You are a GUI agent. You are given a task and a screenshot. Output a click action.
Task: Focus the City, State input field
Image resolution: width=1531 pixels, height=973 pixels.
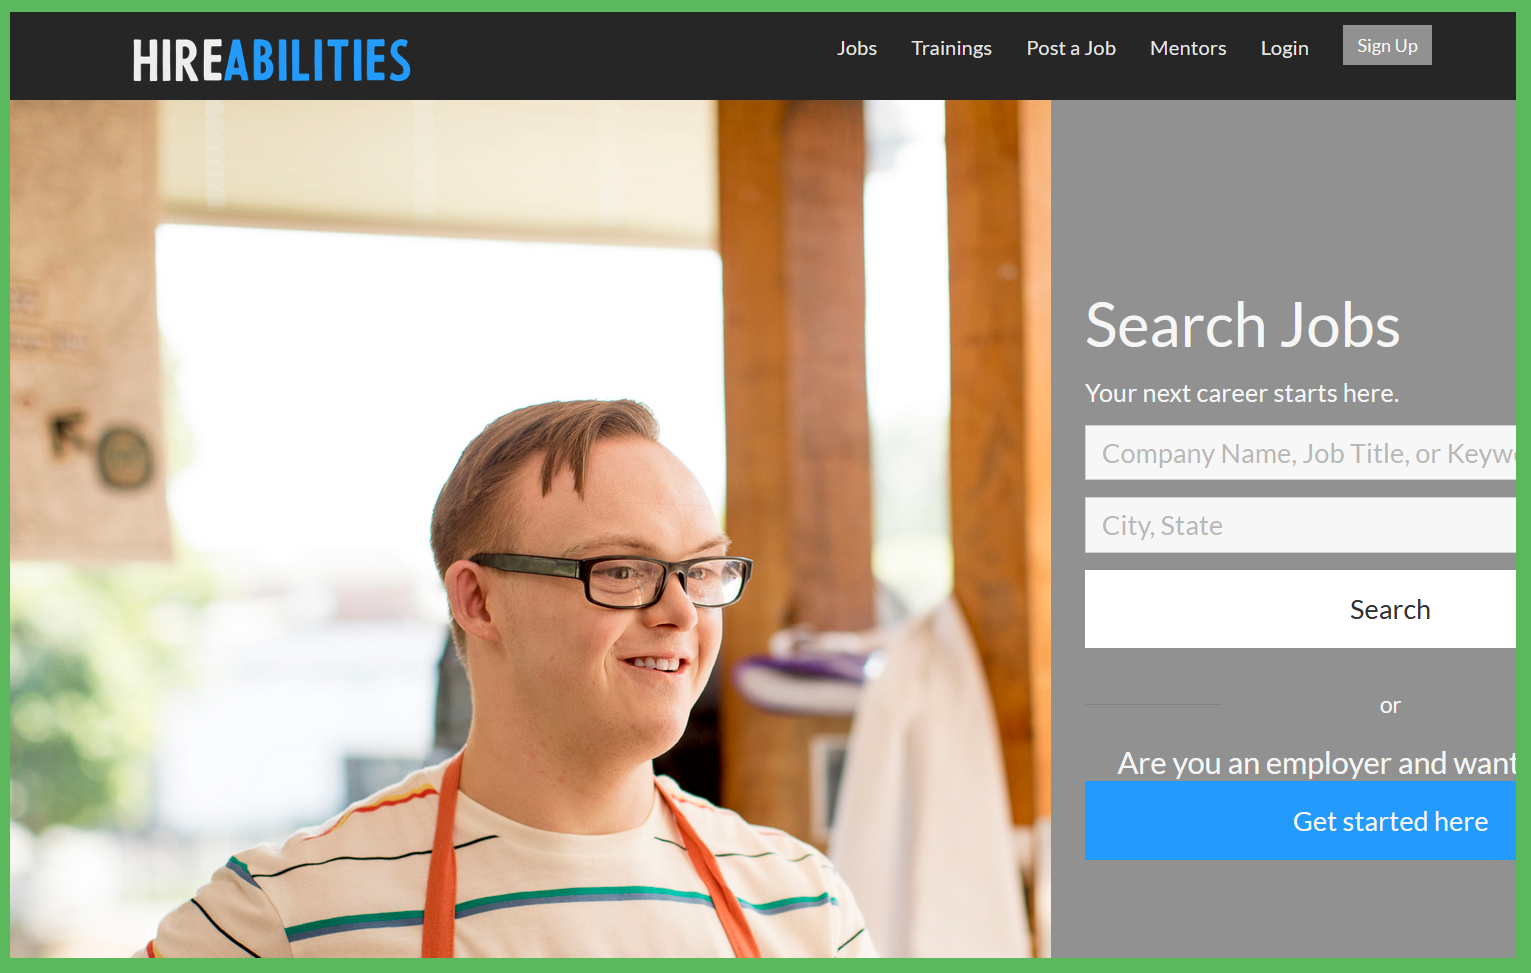1300,525
